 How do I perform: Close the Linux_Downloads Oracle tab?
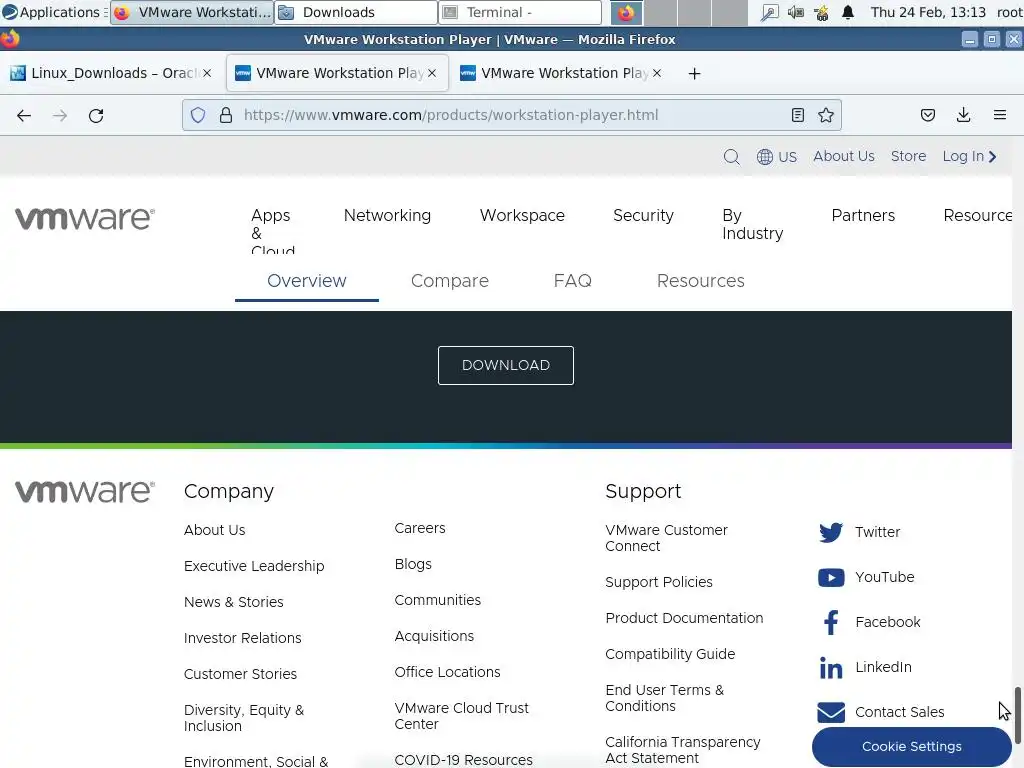point(207,73)
